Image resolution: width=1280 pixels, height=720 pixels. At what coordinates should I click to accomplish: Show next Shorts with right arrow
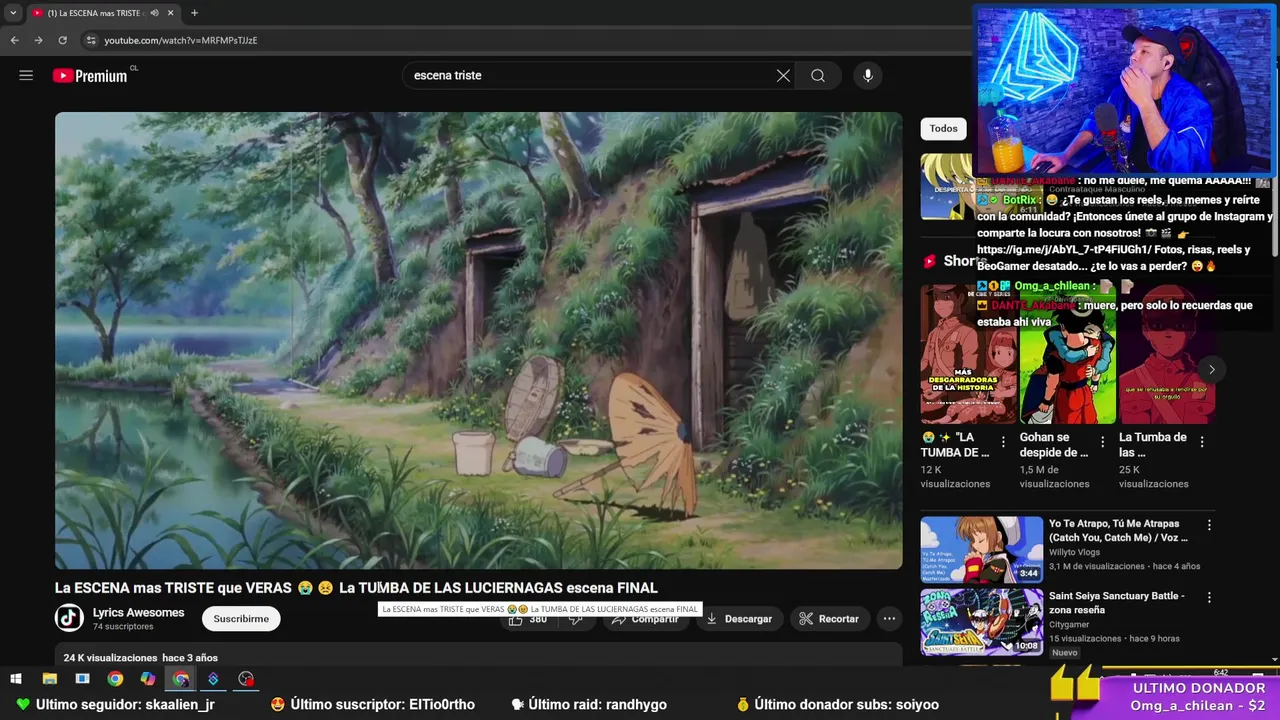pyautogui.click(x=1211, y=369)
